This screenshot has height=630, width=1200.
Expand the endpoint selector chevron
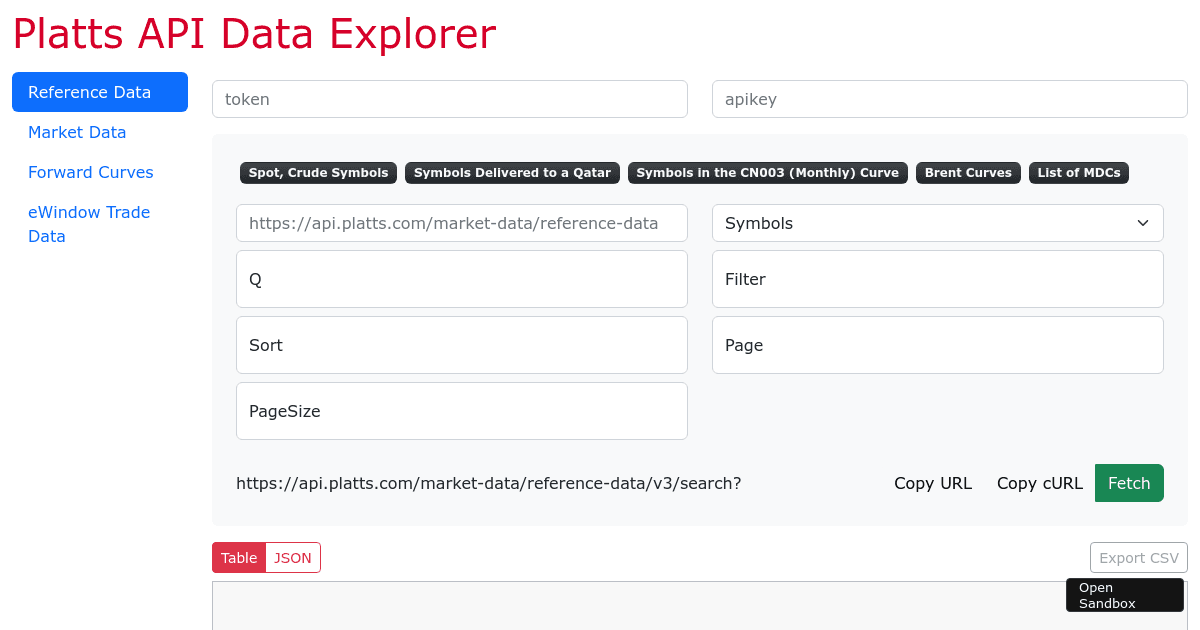1142,223
